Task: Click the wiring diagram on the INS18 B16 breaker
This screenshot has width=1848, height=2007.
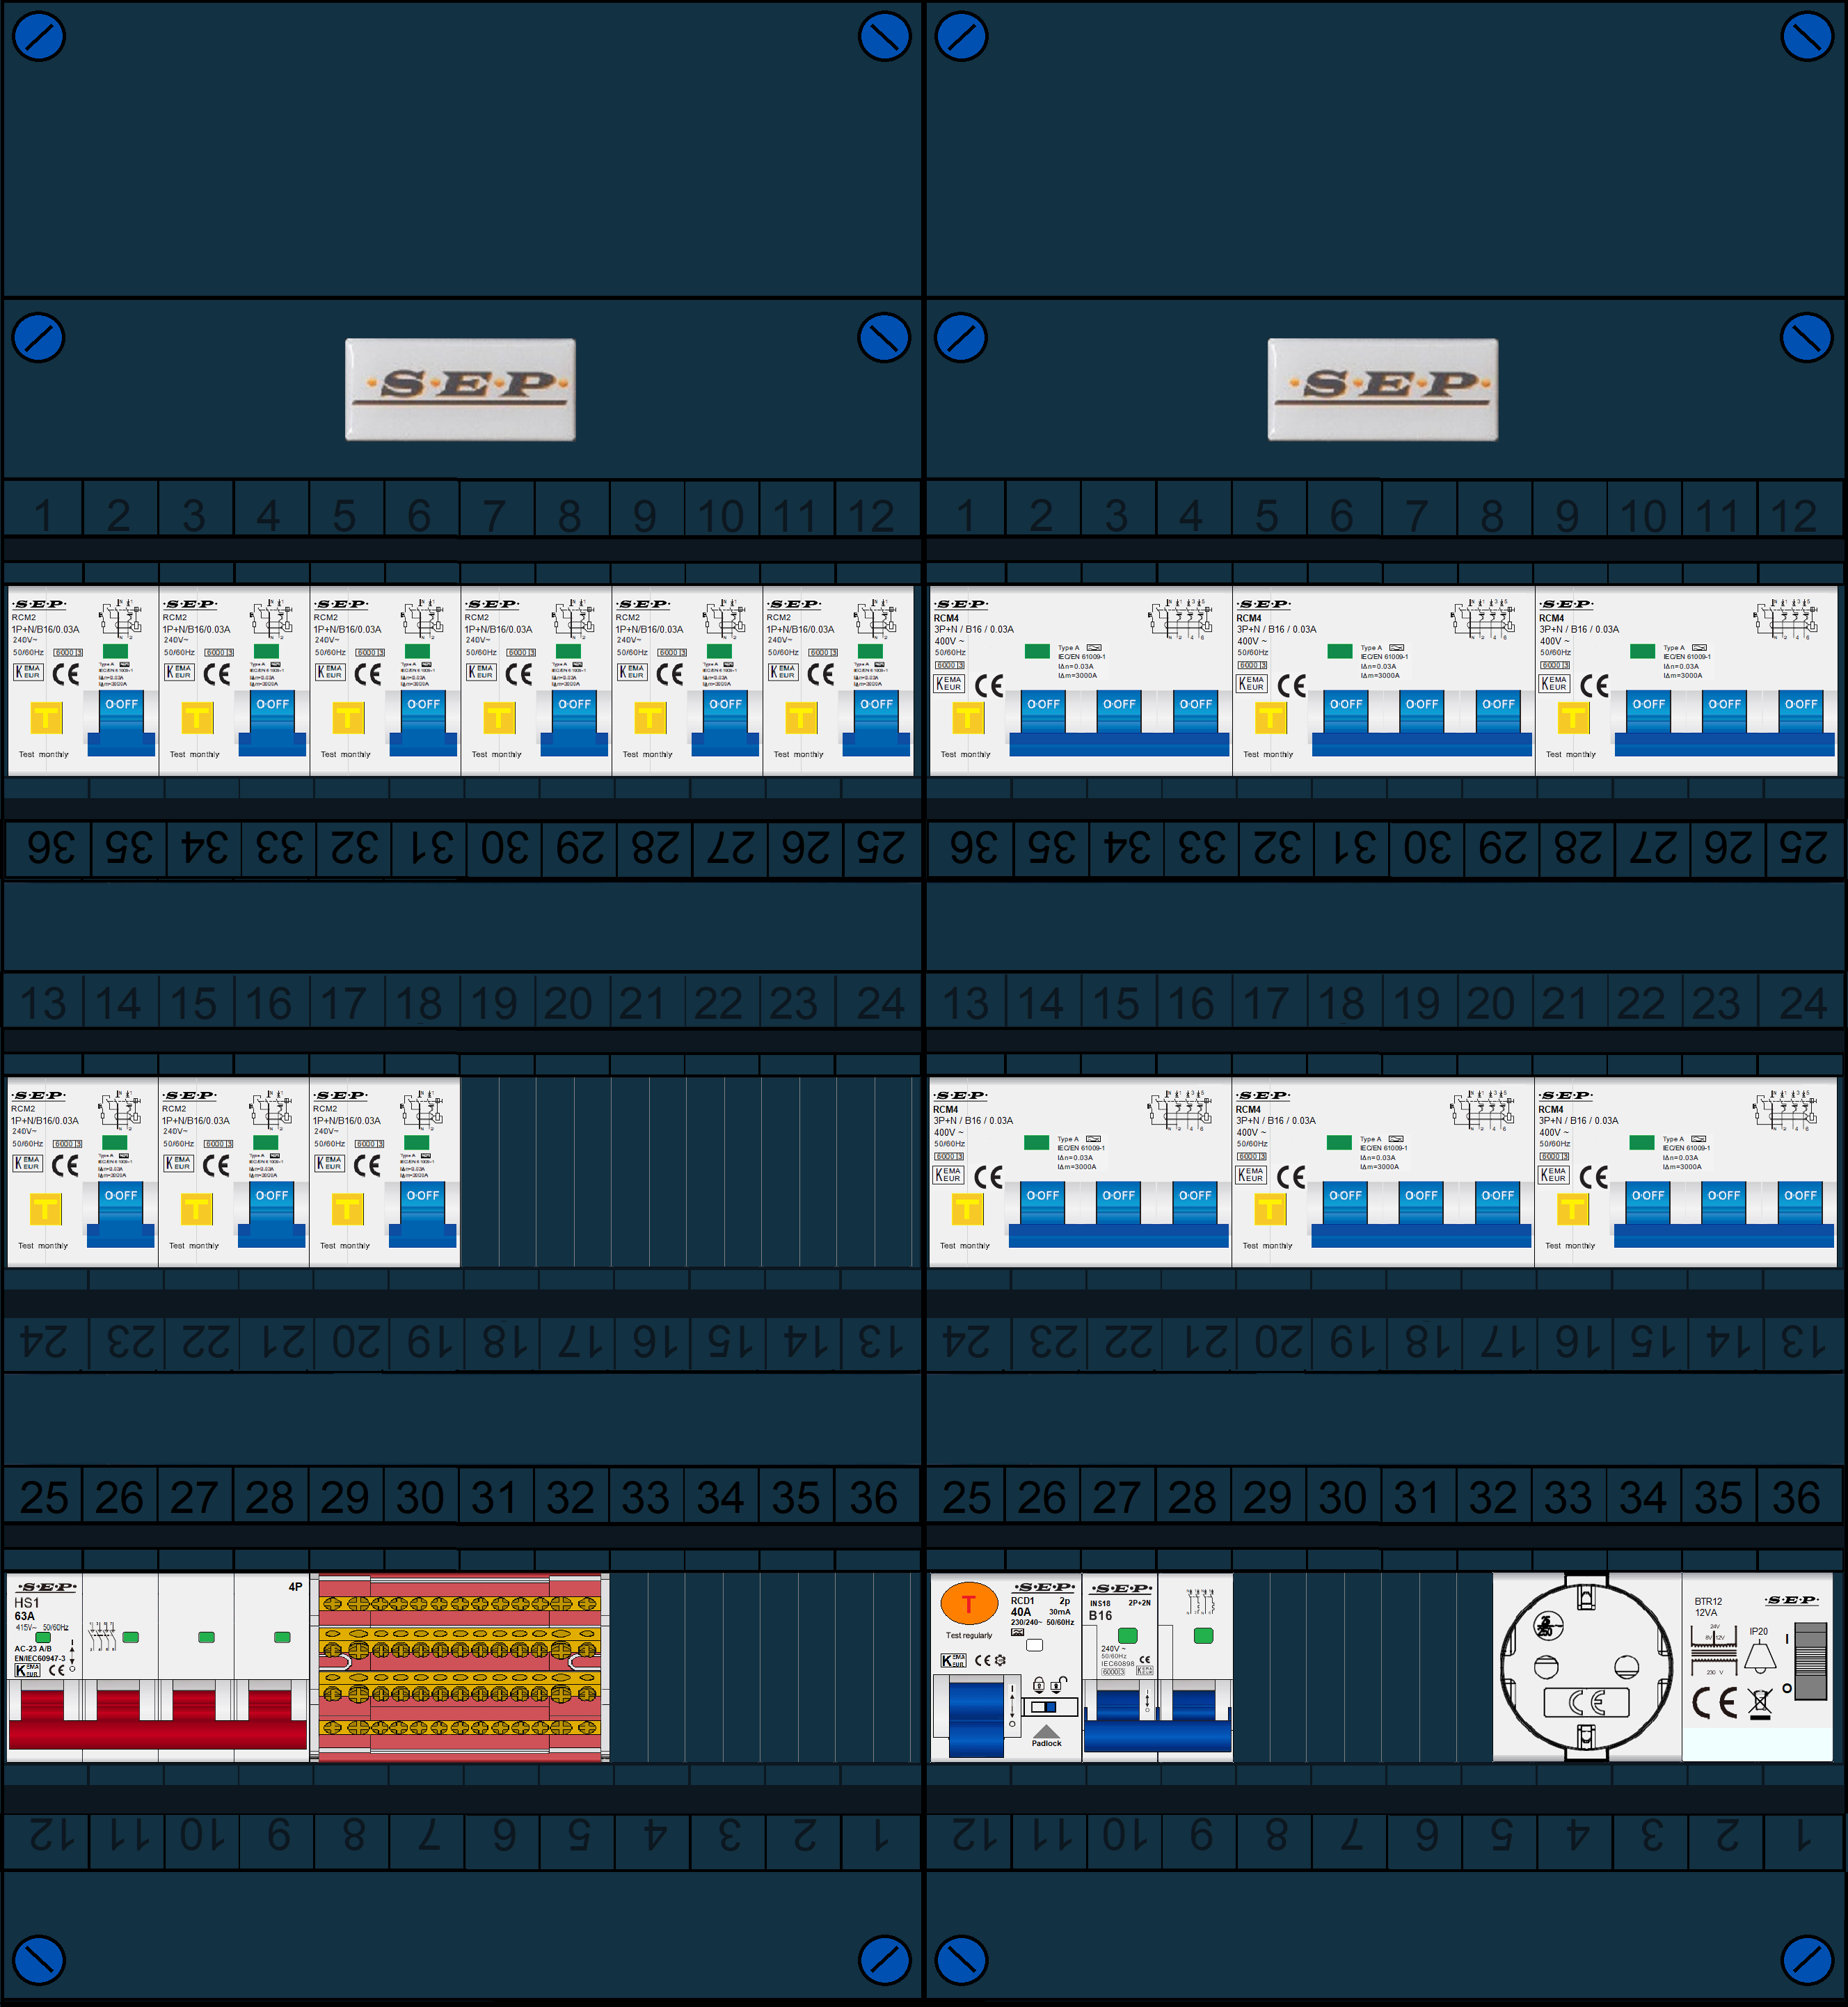Action: click(1201, 1602)
